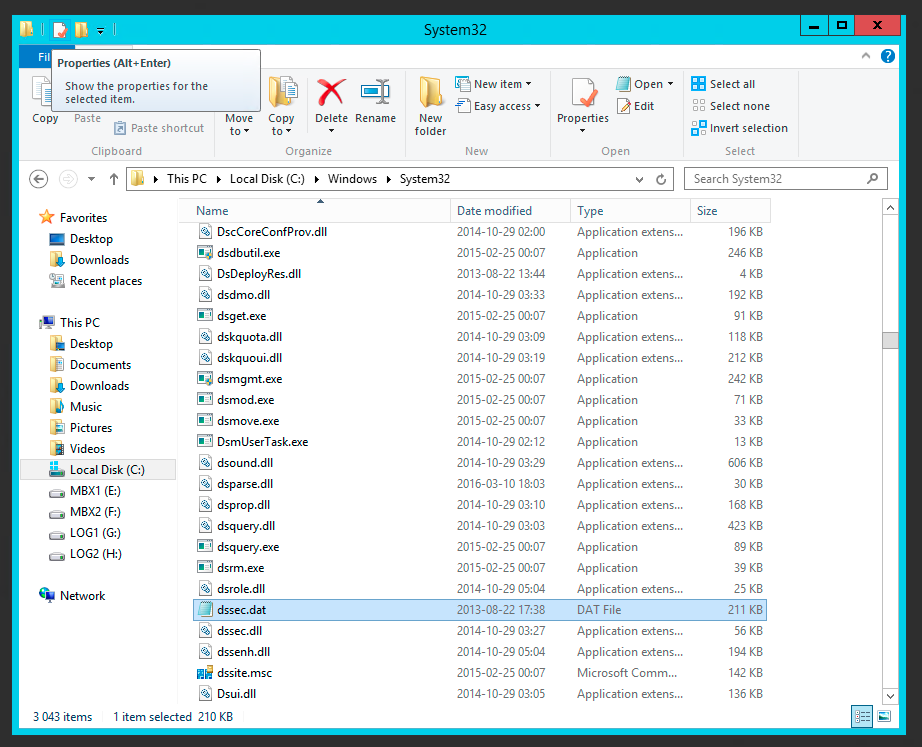Switch to large icons view button

883,716
